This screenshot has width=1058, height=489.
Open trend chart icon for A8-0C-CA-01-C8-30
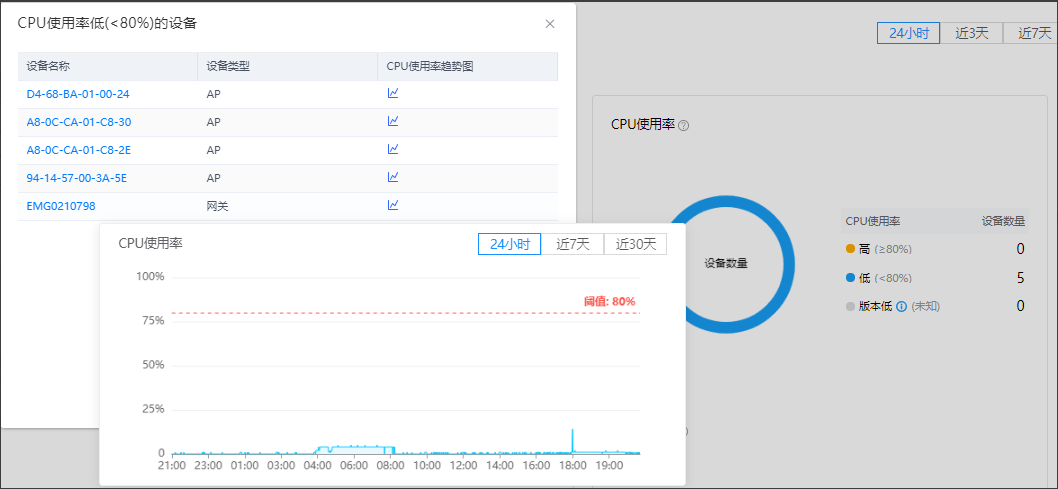click(393, 122)
